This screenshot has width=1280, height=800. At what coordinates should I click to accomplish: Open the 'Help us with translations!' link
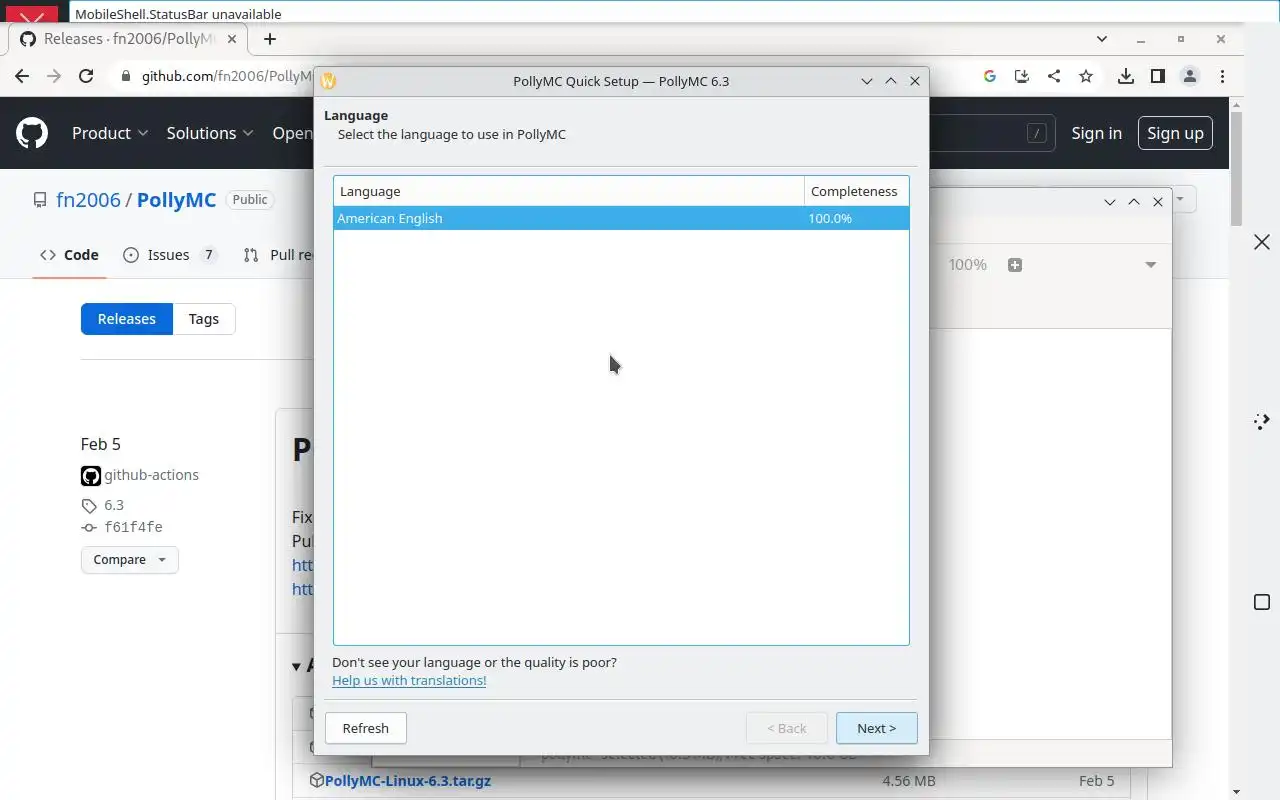pos(409,680)
